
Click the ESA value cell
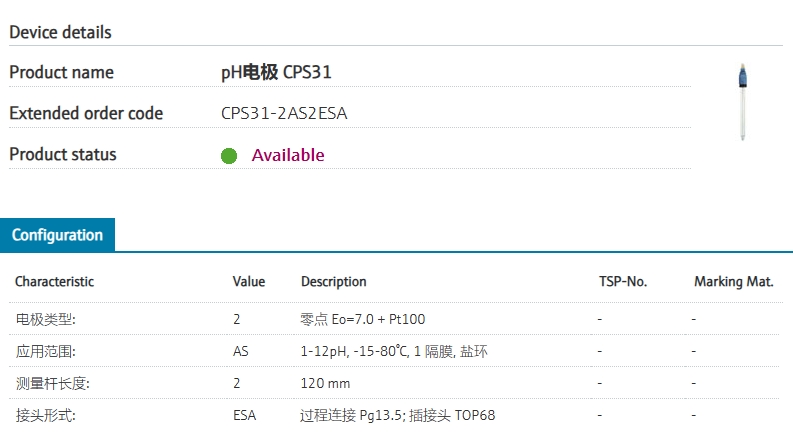(x=244, y=415)
